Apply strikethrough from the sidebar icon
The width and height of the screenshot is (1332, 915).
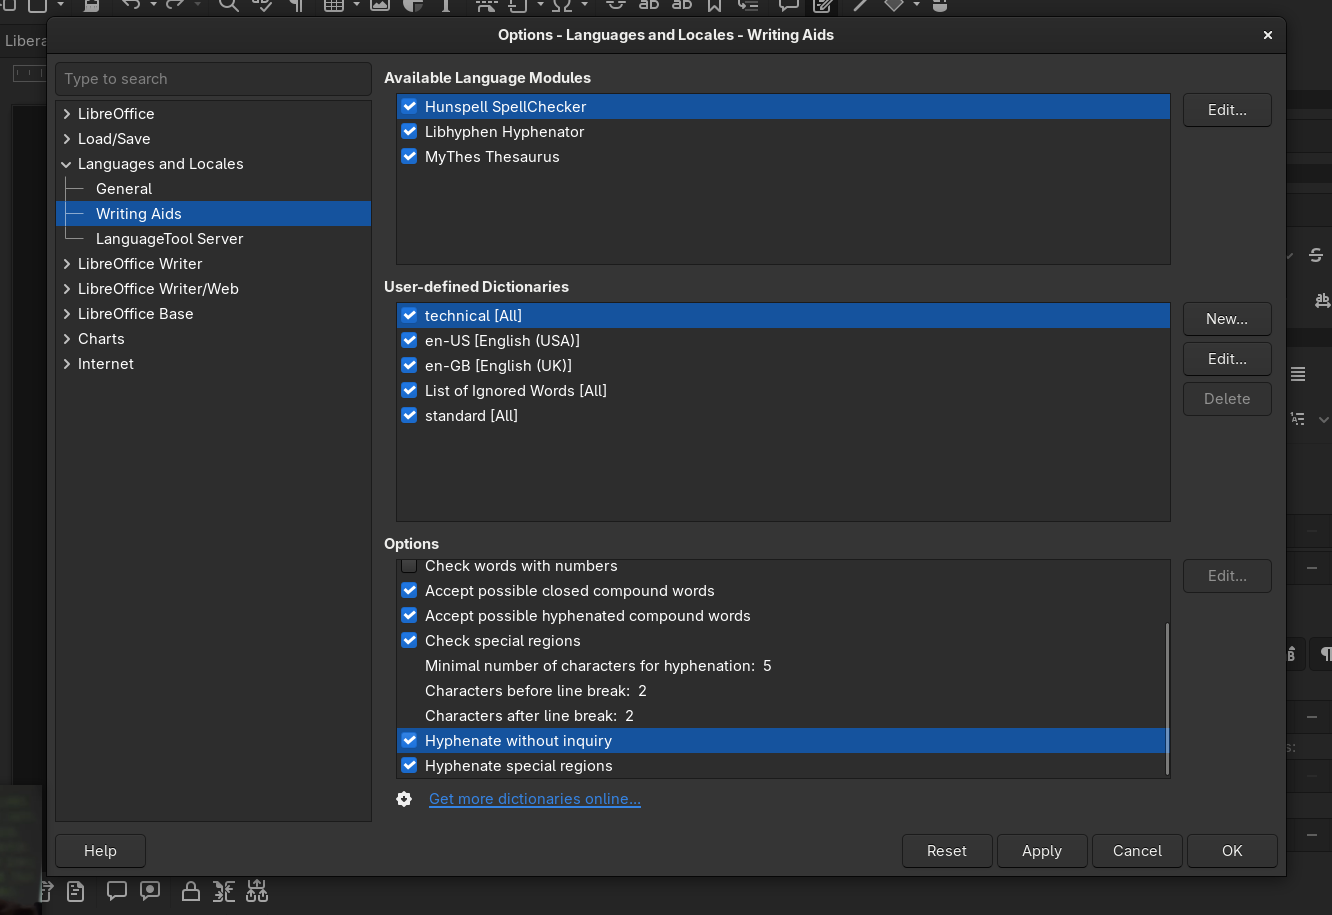click(x=1315, y=255)
